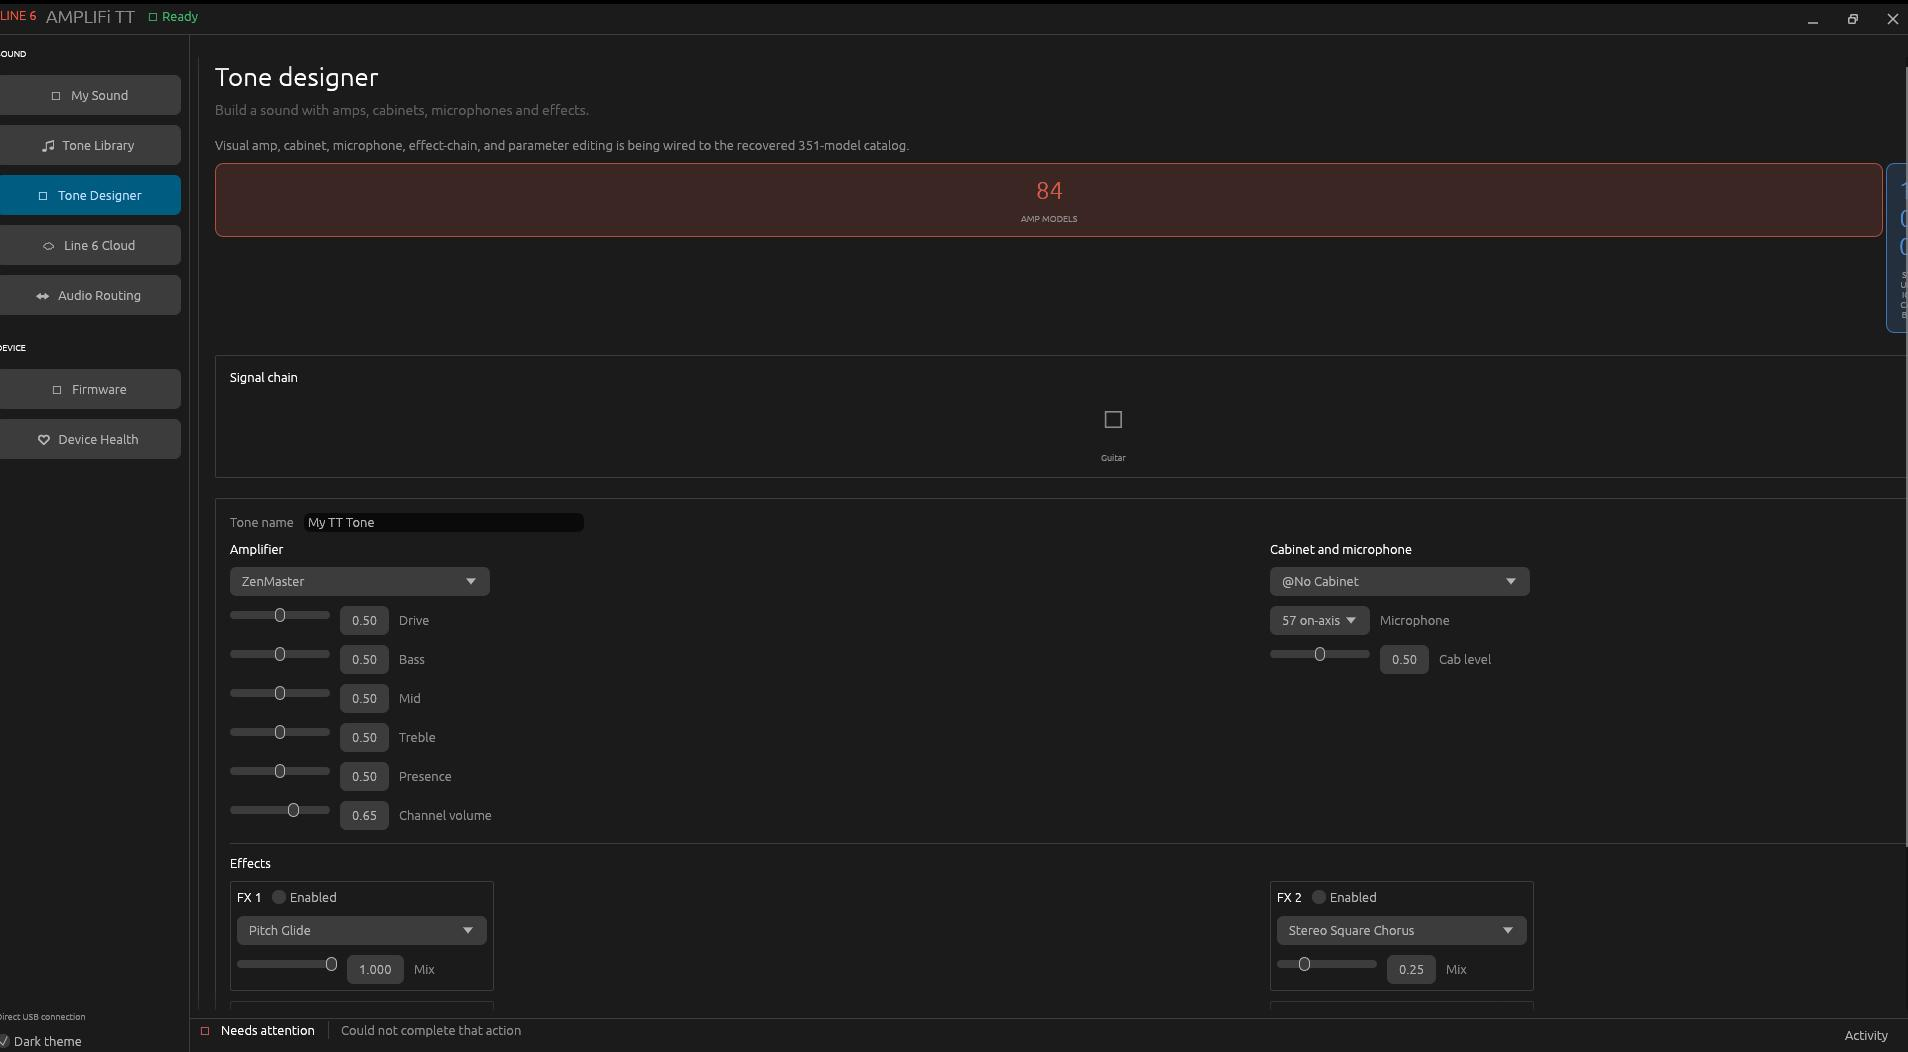Viewport: 1908px width, 1052px height.
Task: Open the Tone Library page
Action: [90, 145]
